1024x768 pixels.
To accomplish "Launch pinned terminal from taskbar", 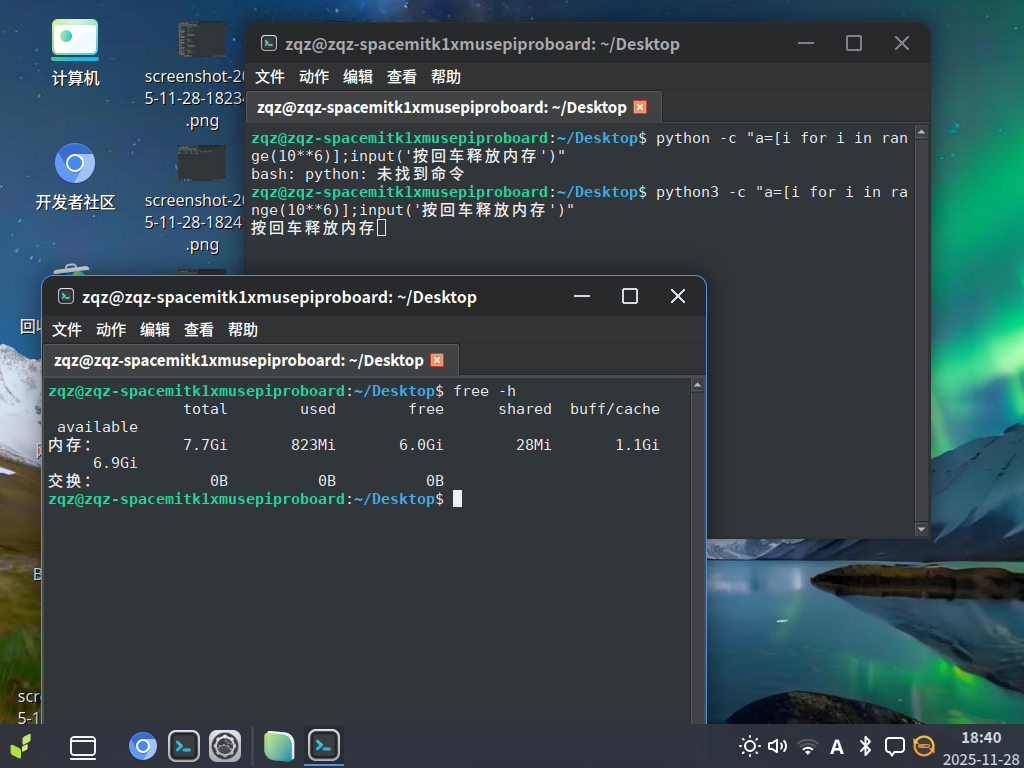I will coord(184,746).
